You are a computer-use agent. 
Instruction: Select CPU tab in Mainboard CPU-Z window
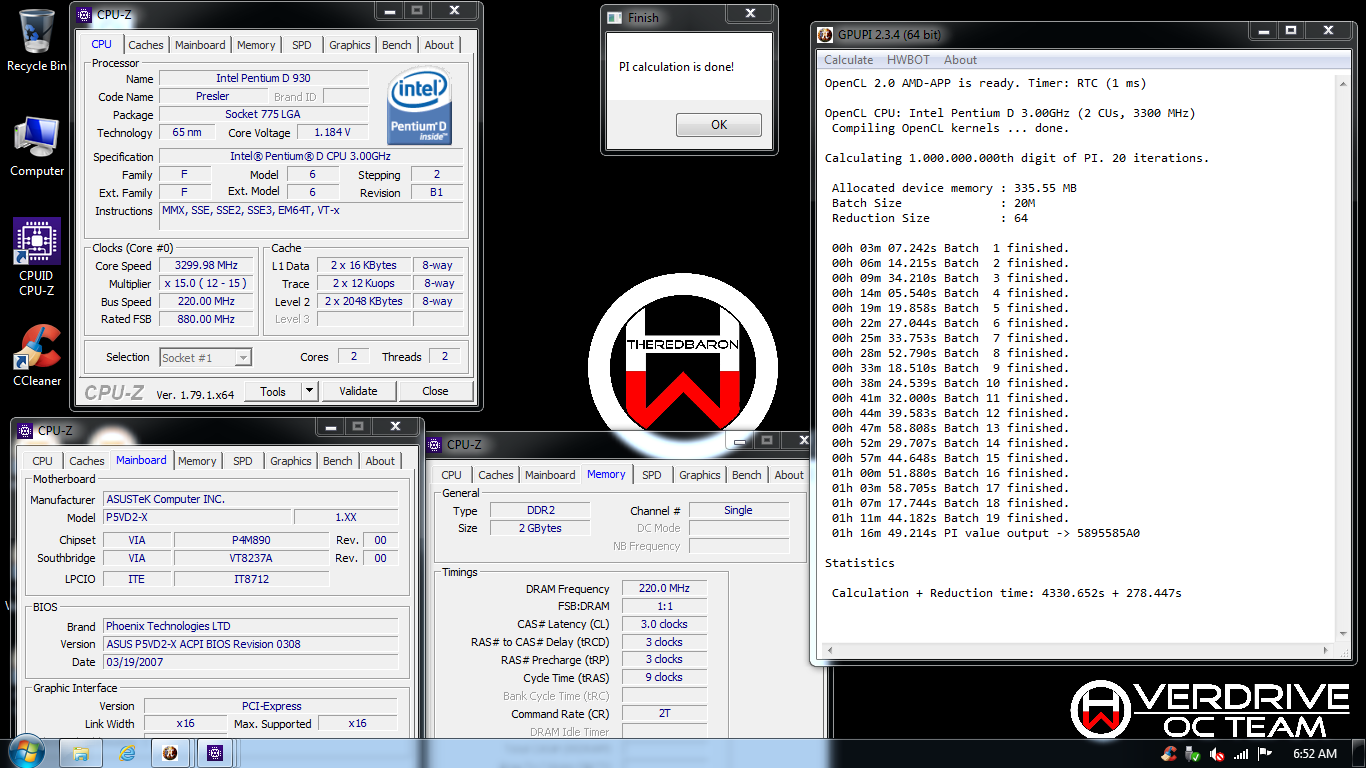coord(42,461)
